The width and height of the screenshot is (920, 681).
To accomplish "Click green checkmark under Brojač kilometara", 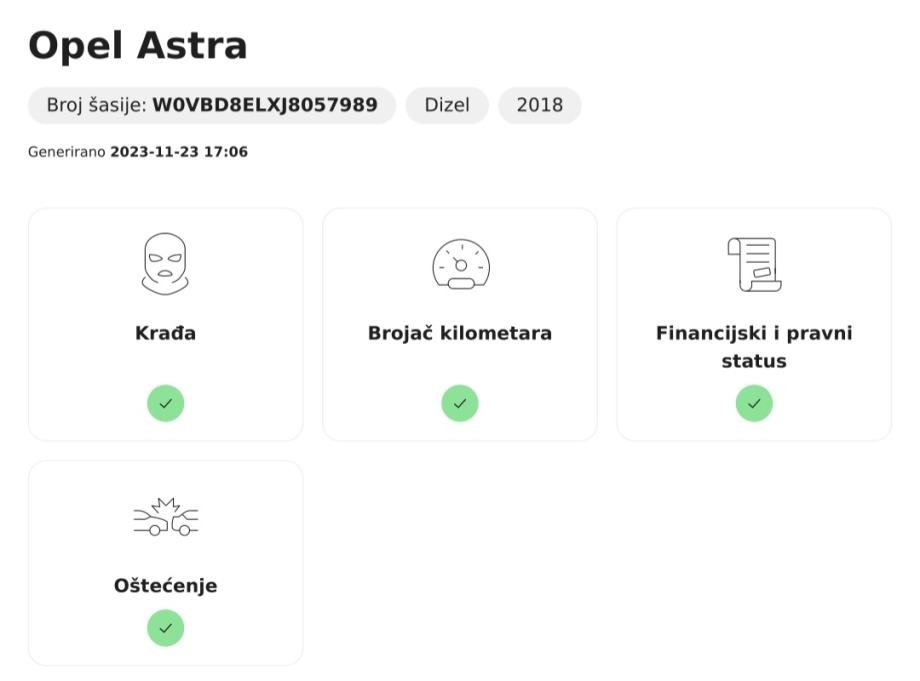I will [460, 403].
